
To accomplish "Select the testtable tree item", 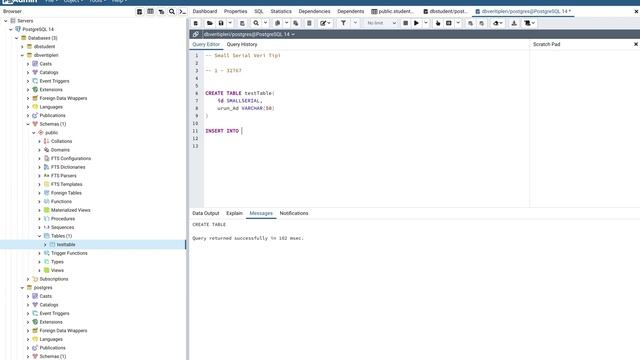I will 66,244.
